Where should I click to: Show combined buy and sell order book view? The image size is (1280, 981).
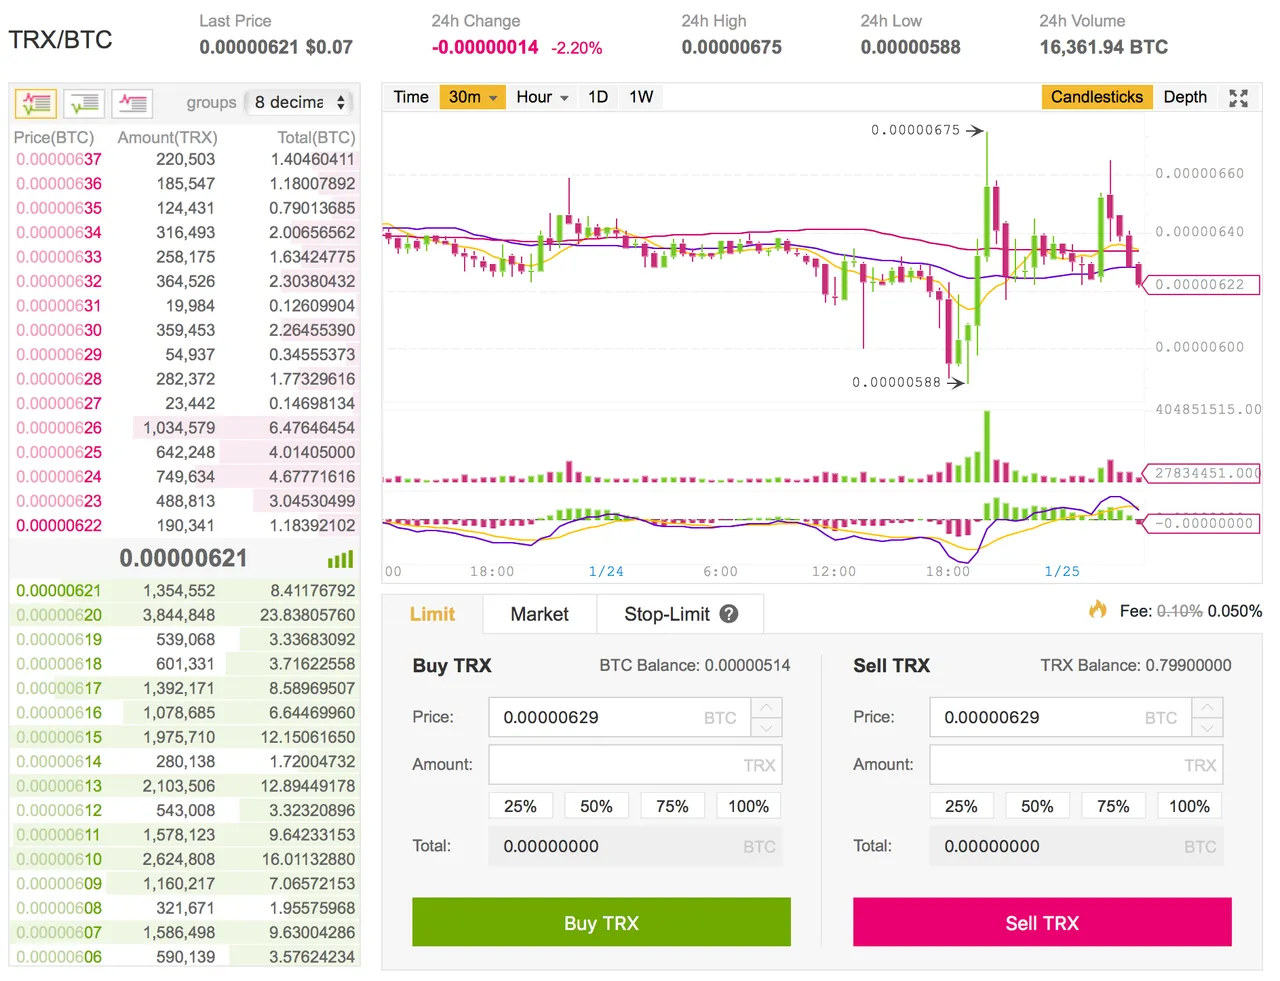[36, 102]
